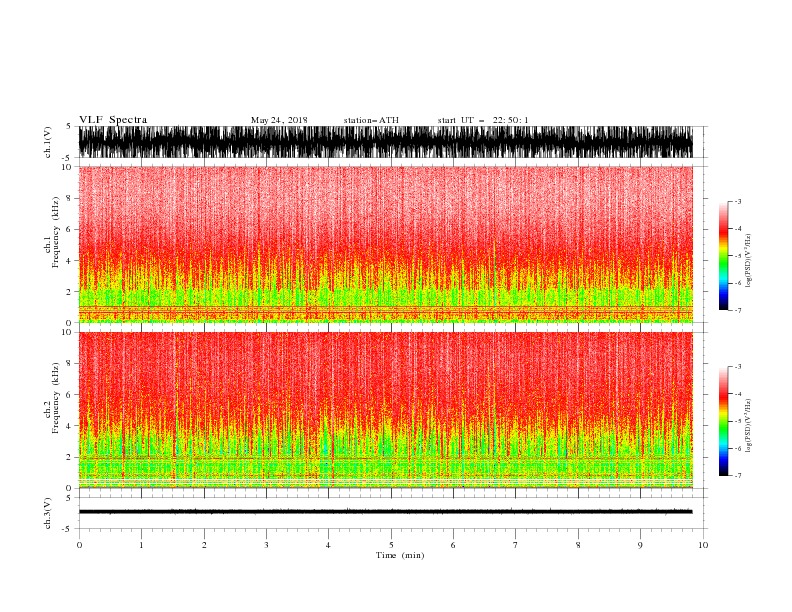Click the time axis tick label "6"
The height and width of the screenshot is (612, 792).
tap(453, 545)
